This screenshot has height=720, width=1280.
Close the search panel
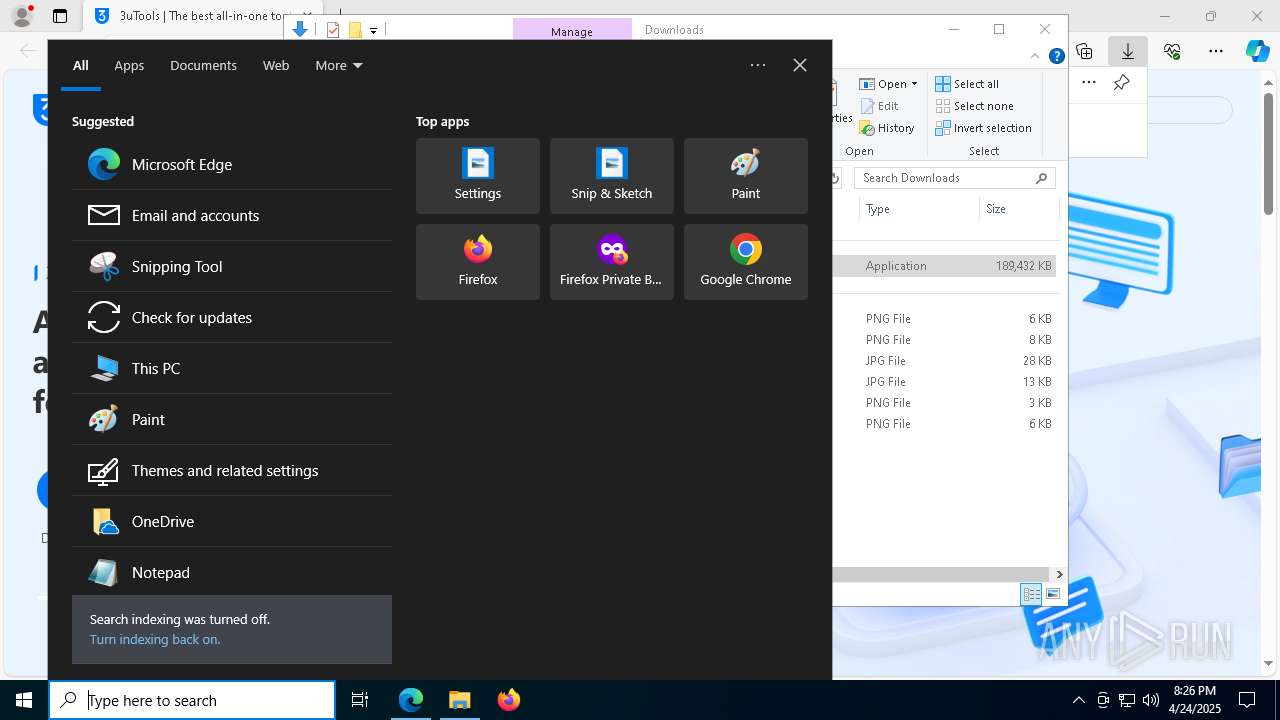[x=800, y=65]
